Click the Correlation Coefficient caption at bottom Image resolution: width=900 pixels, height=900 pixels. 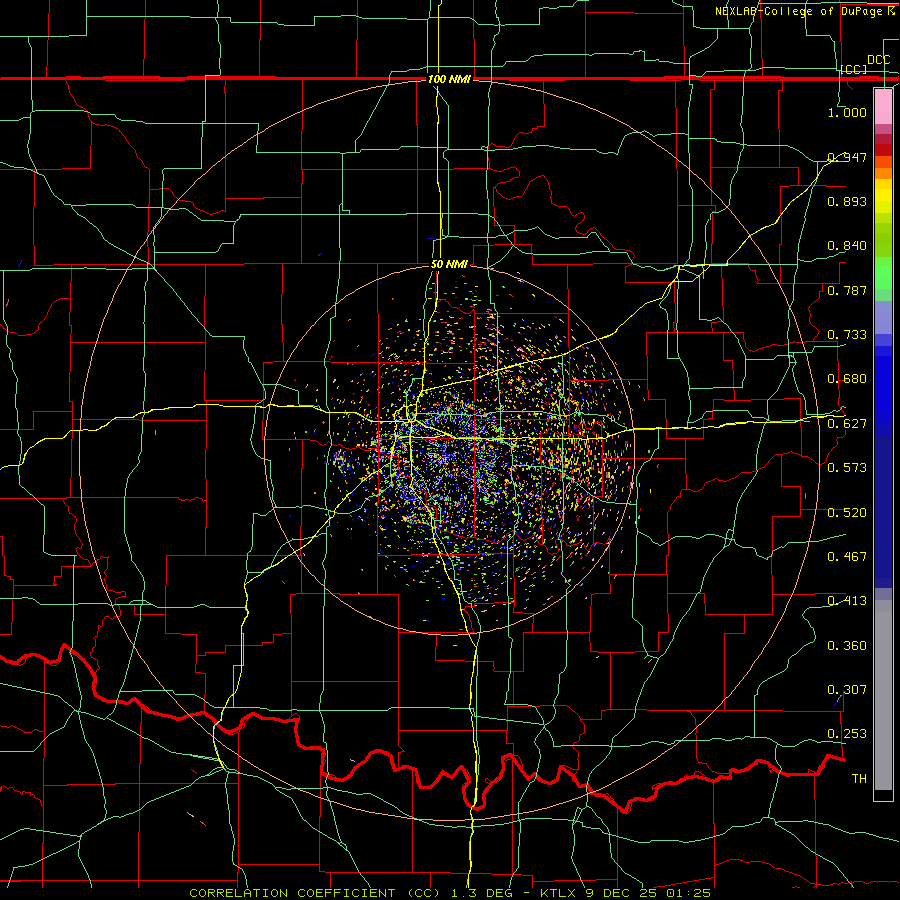click(x=450, y=893)
